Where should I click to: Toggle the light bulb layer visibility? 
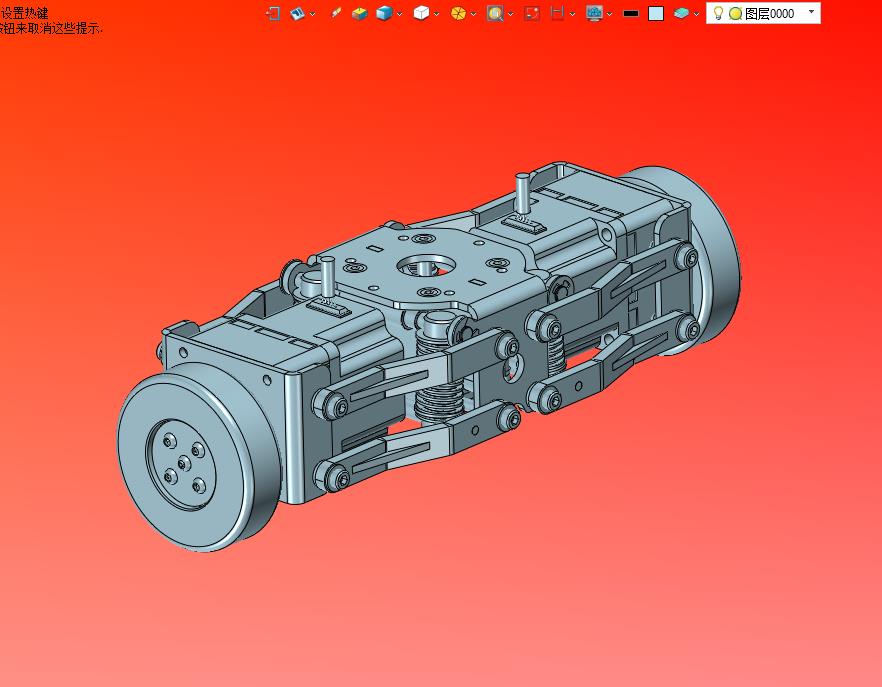pos(718,13)
